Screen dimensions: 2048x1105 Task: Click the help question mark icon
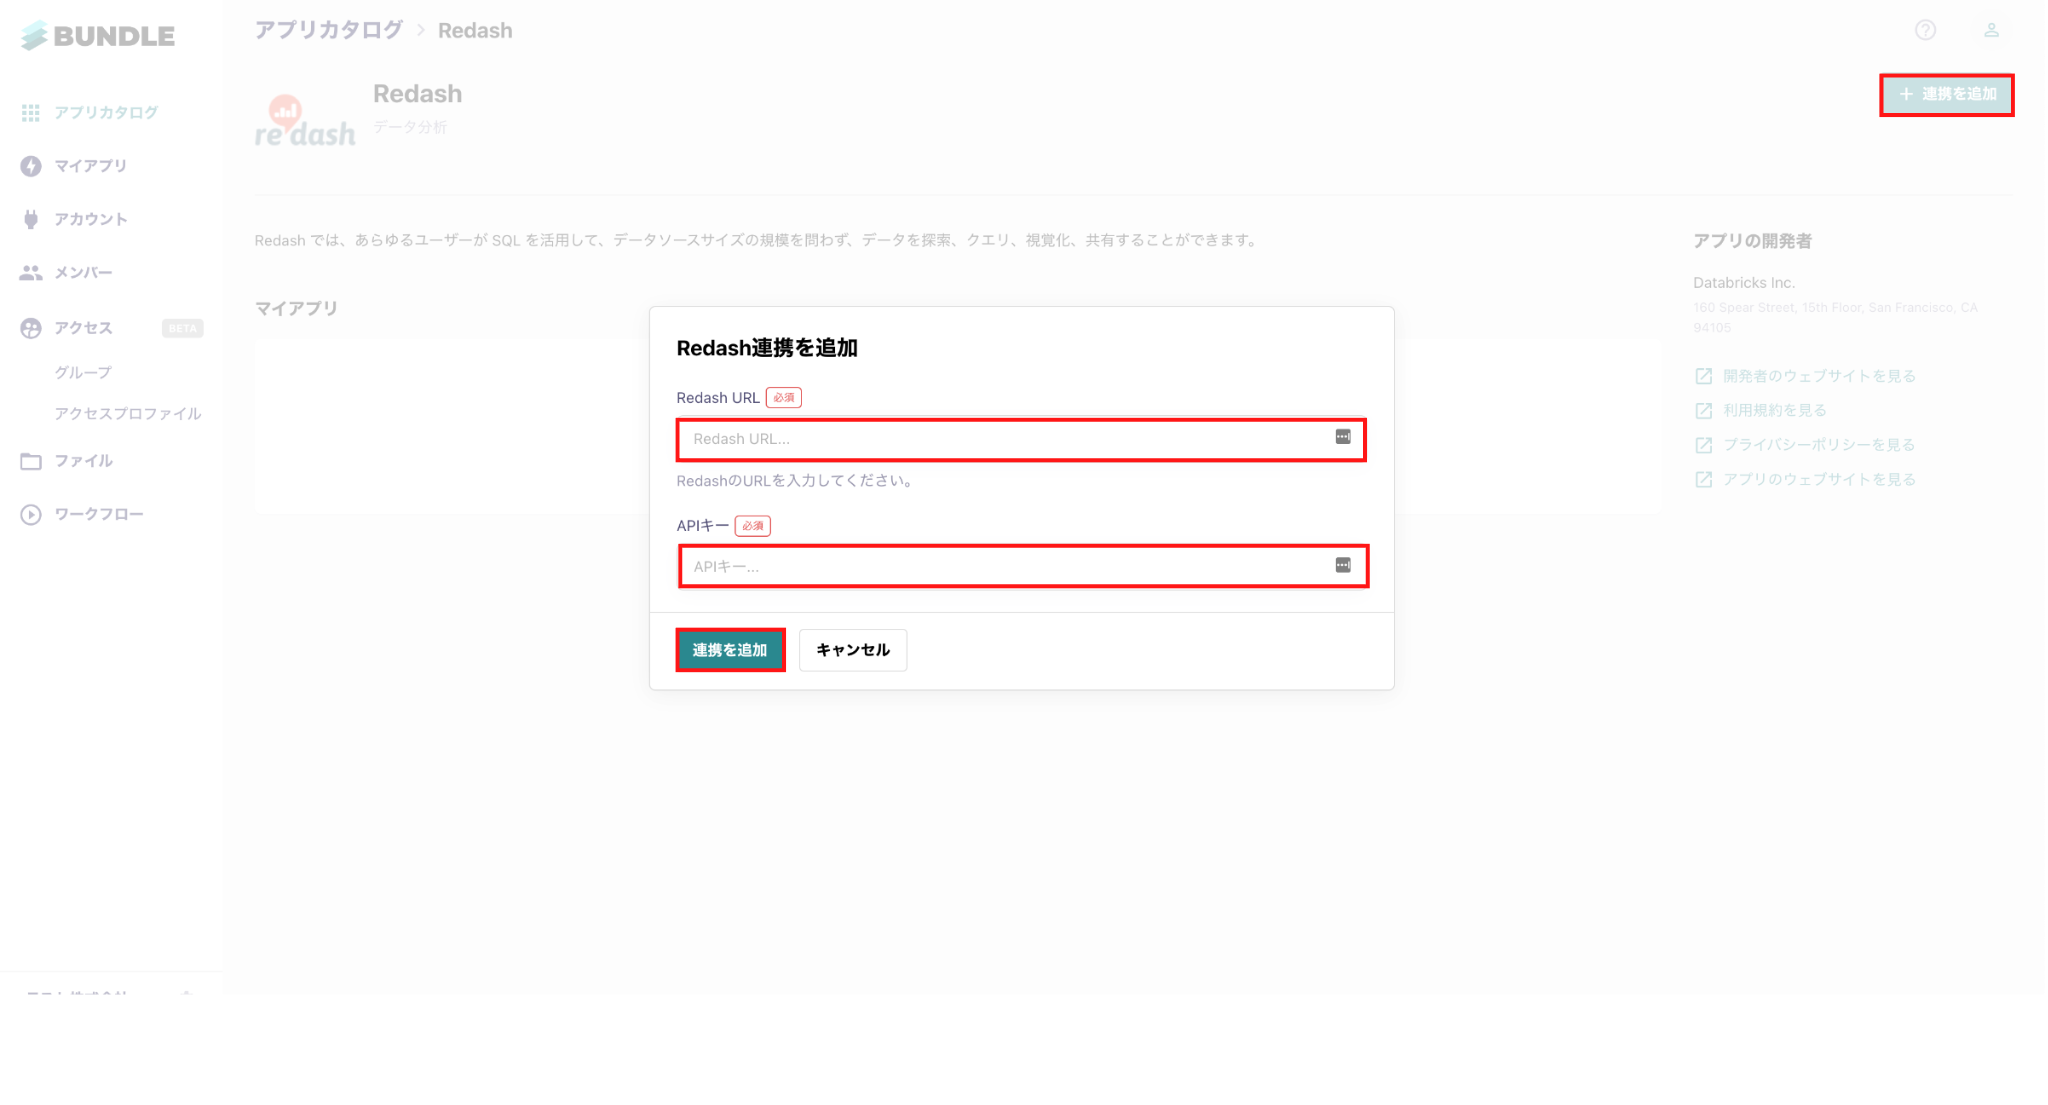click(1925, 30)
